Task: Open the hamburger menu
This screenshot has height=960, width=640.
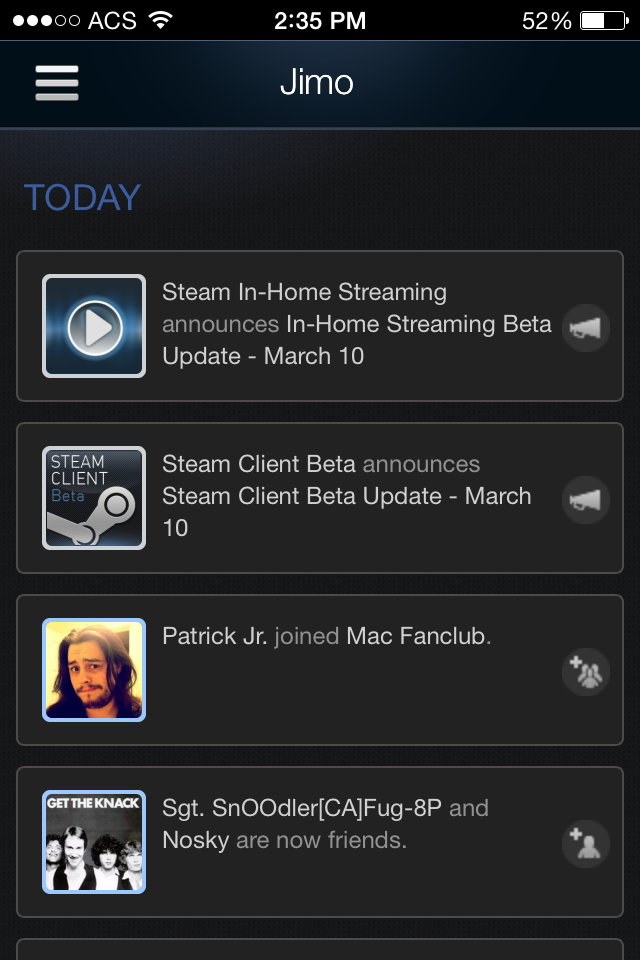Action: coord(57,82)
